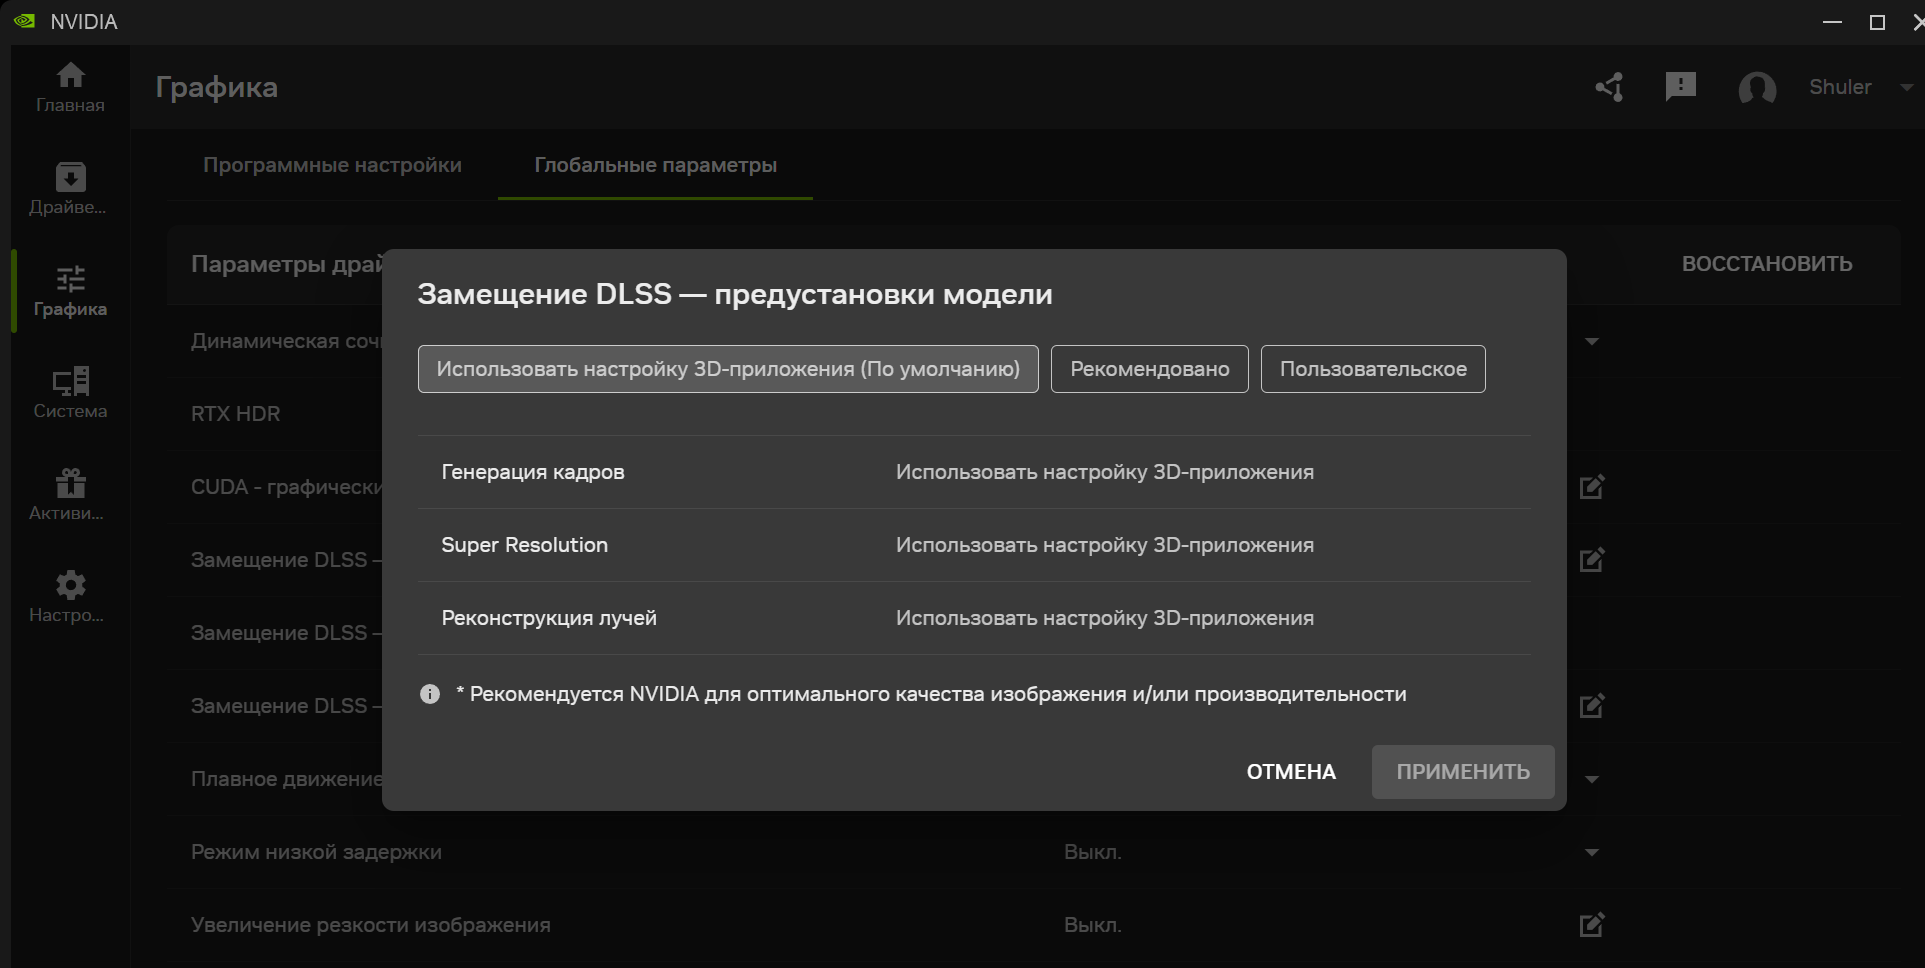Screen dimensions: 1925x968
Task: Click the user profile avatar icon
Action: coord(1758,88)
